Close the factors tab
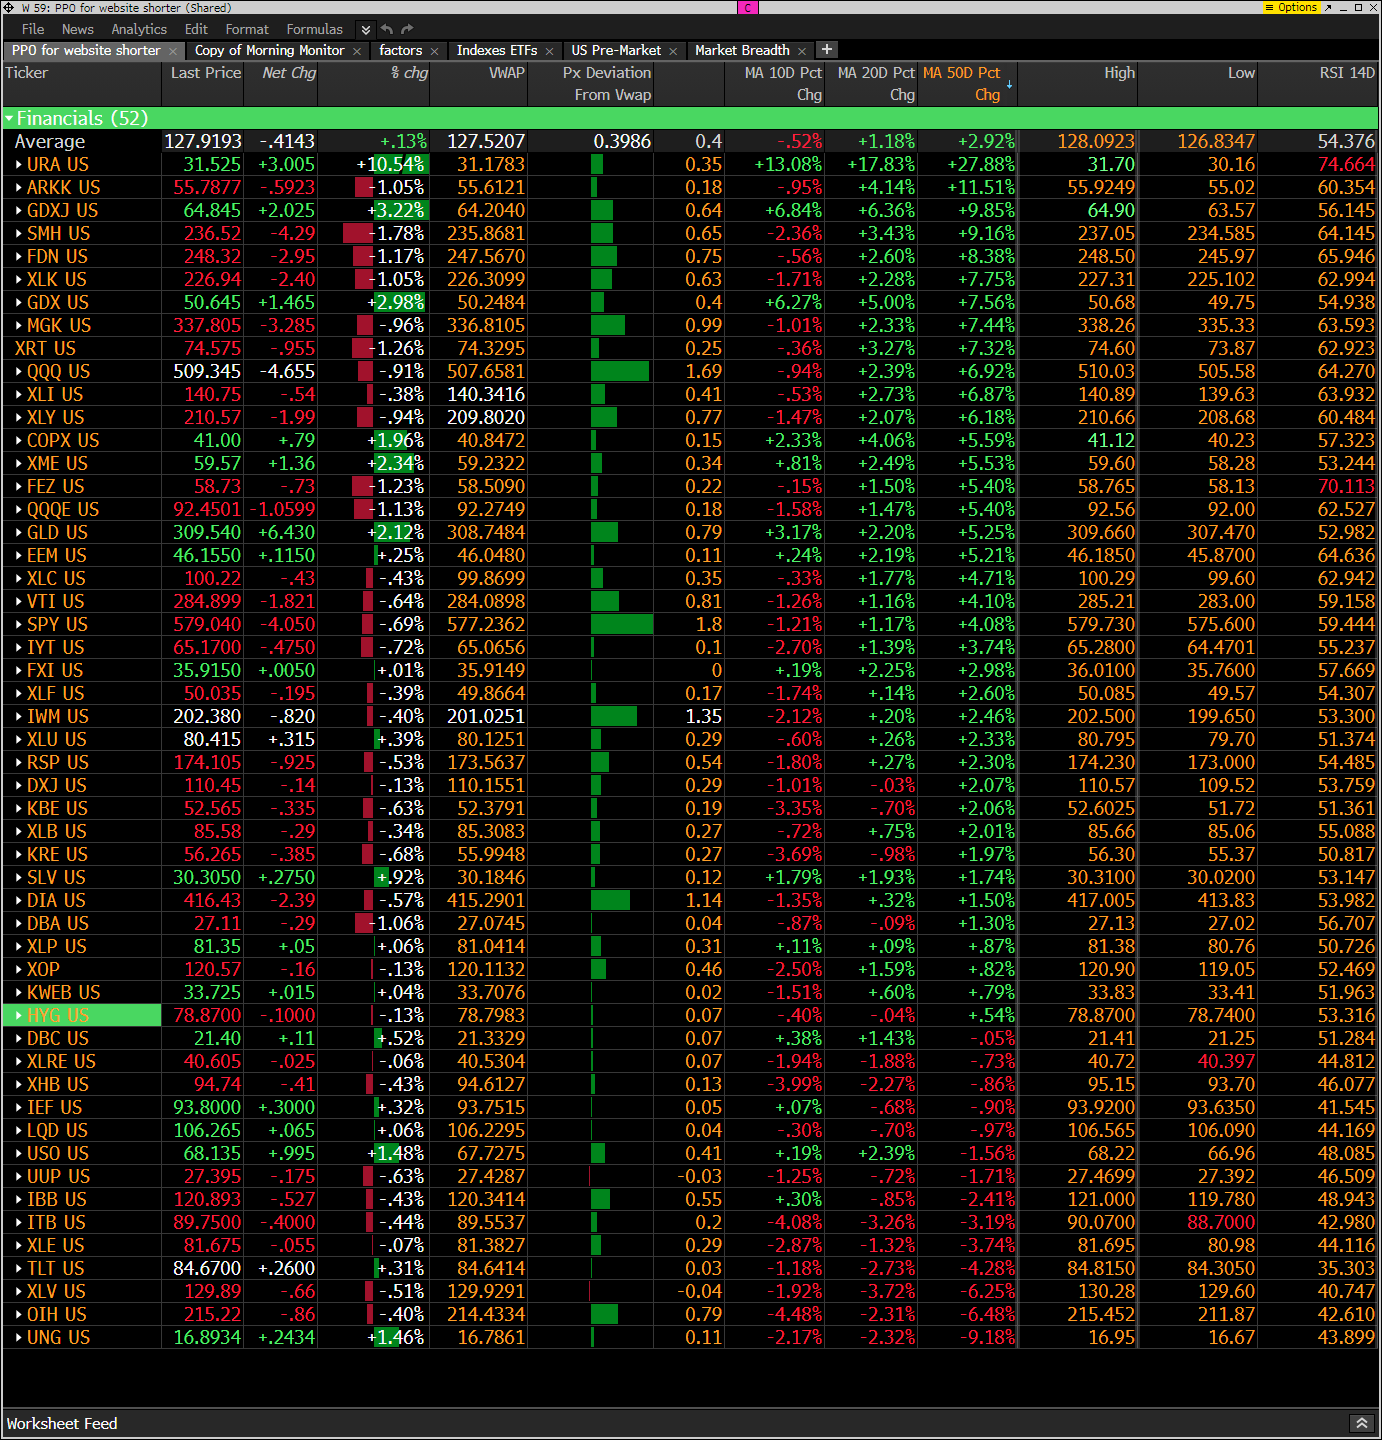The image size is (1382, 1440). coord(435,51)
